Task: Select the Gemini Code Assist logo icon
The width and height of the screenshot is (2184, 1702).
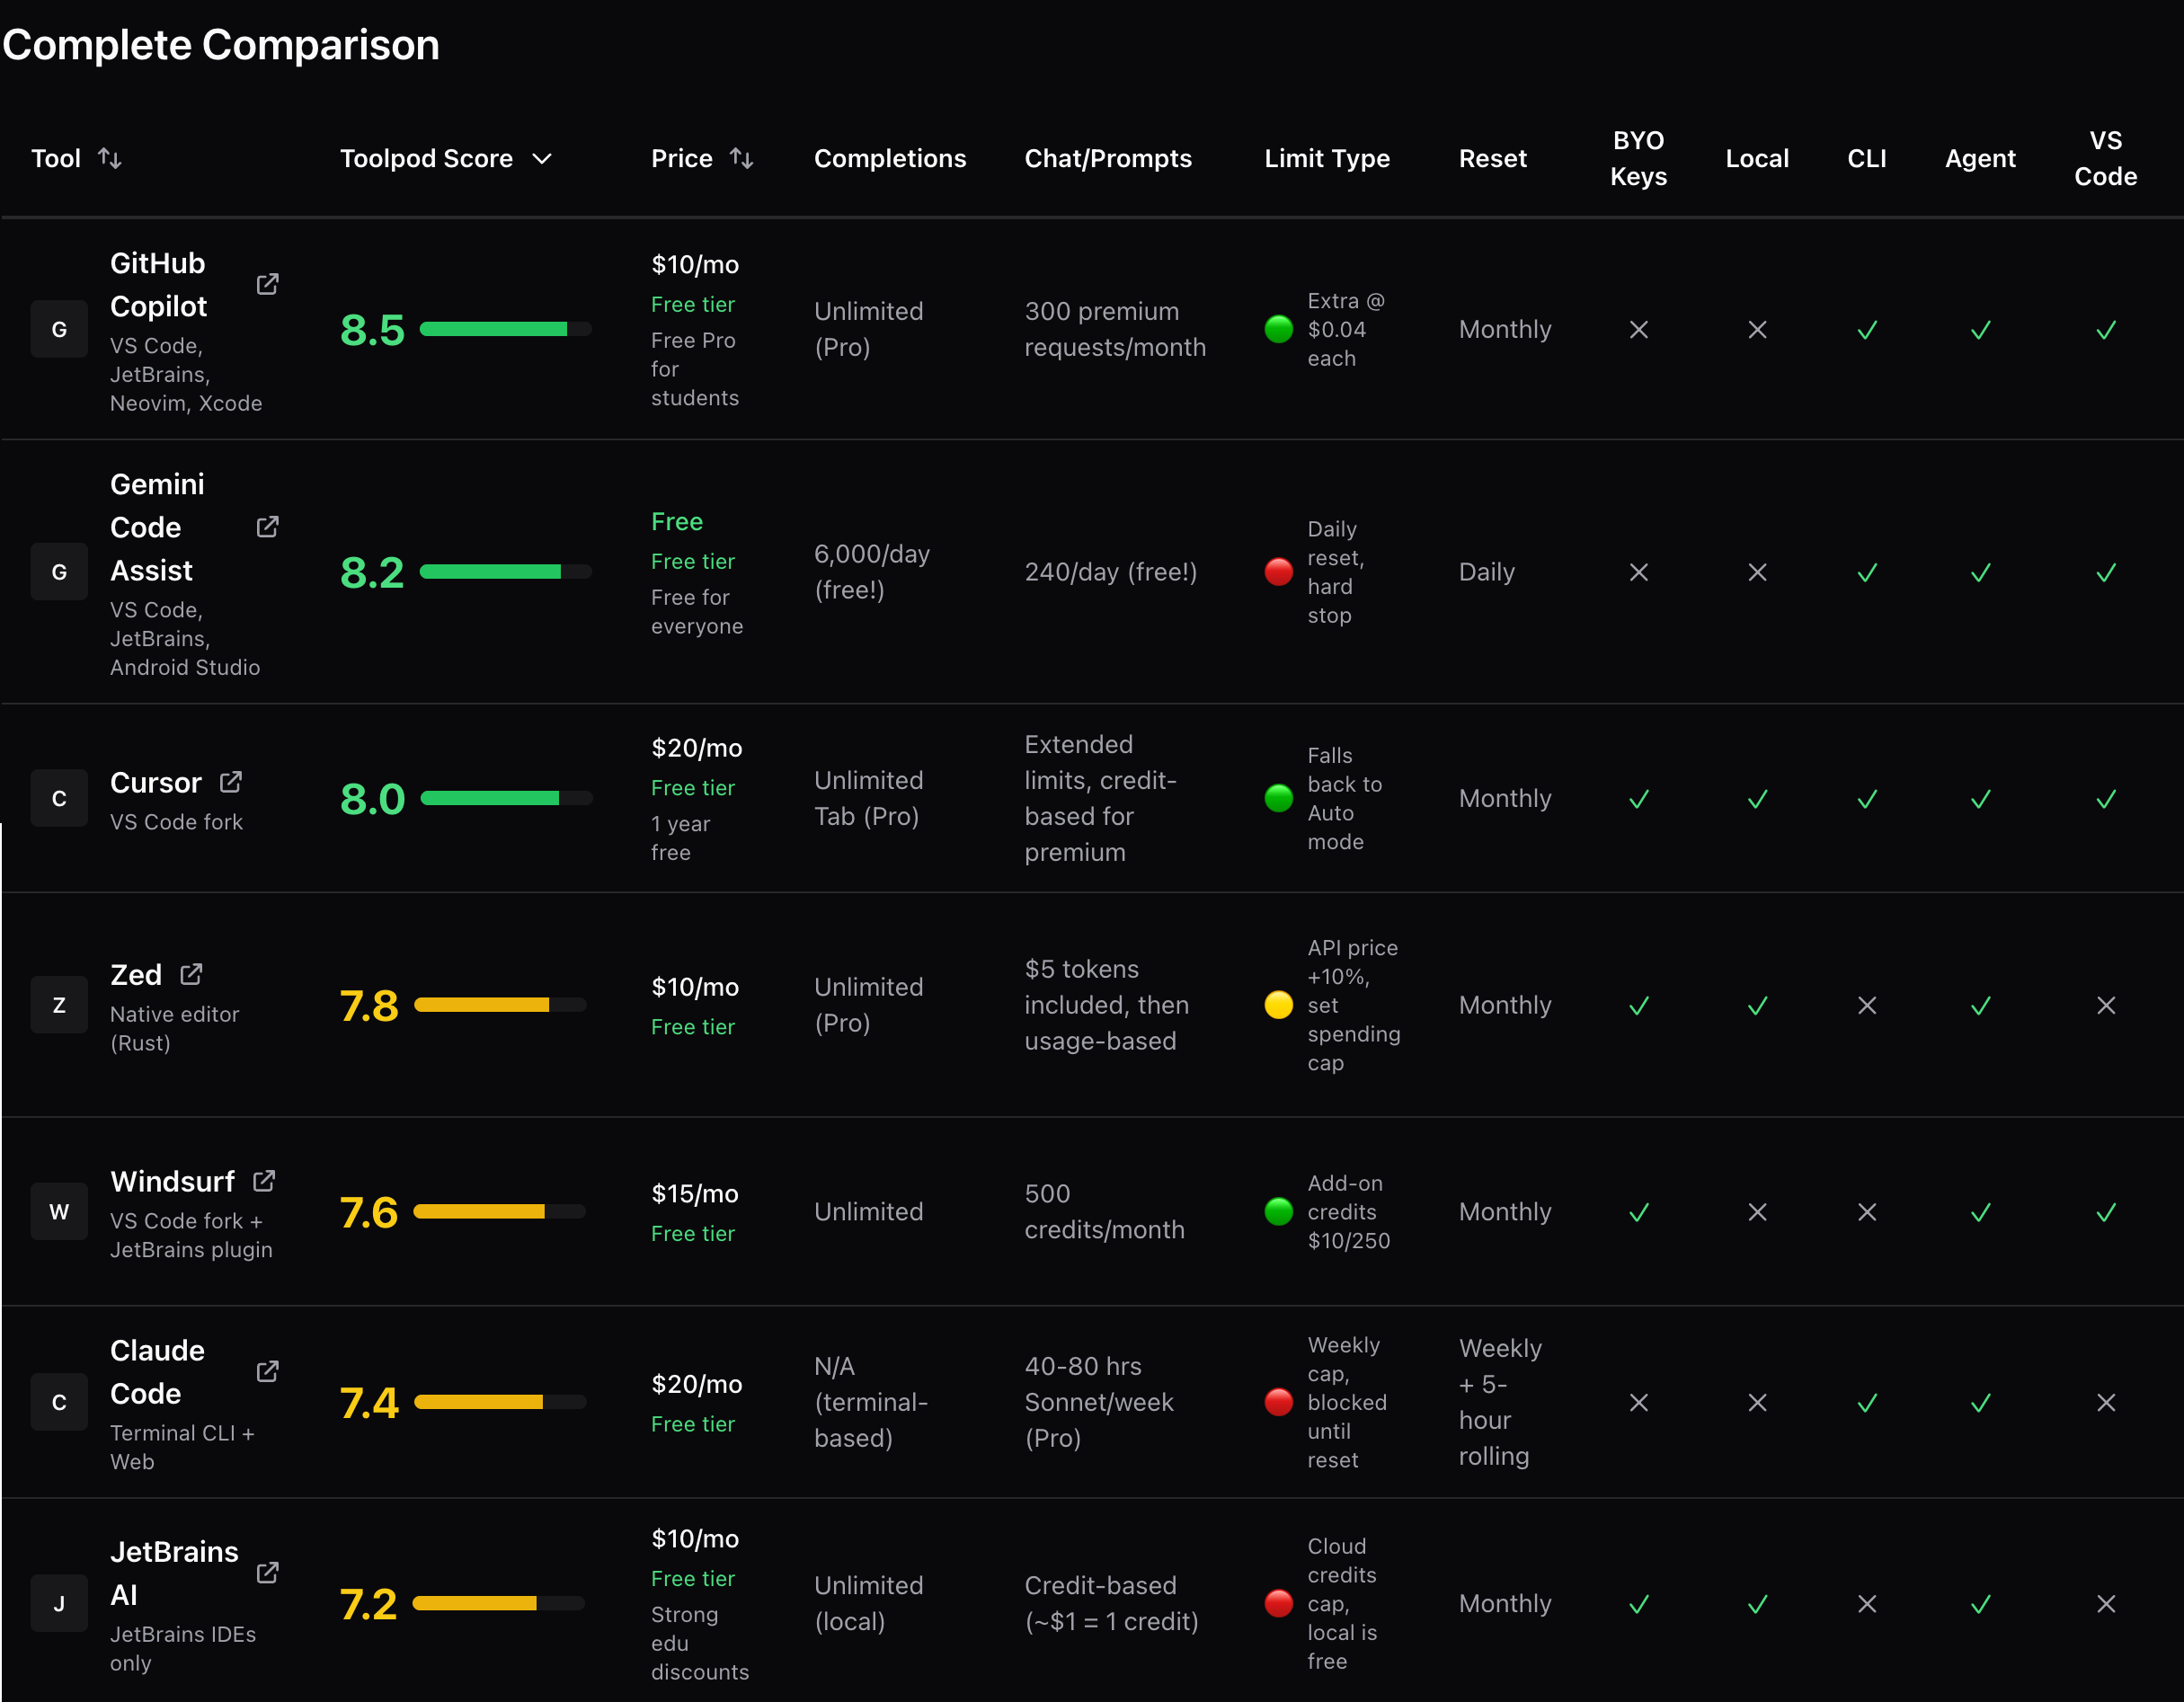Action: click(x=59, y=571)
